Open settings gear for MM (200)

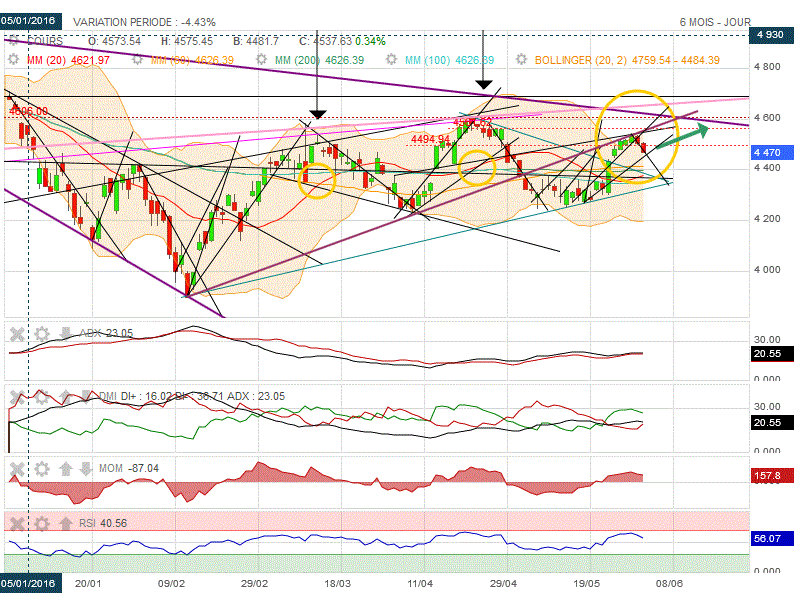pyautogui.click(x=262, y=60)
